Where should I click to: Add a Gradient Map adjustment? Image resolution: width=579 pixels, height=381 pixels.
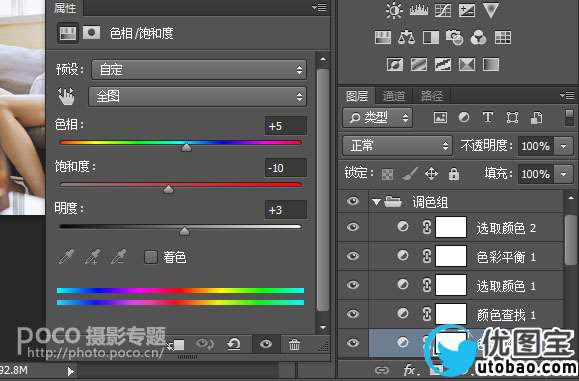(x=491, y=65)
